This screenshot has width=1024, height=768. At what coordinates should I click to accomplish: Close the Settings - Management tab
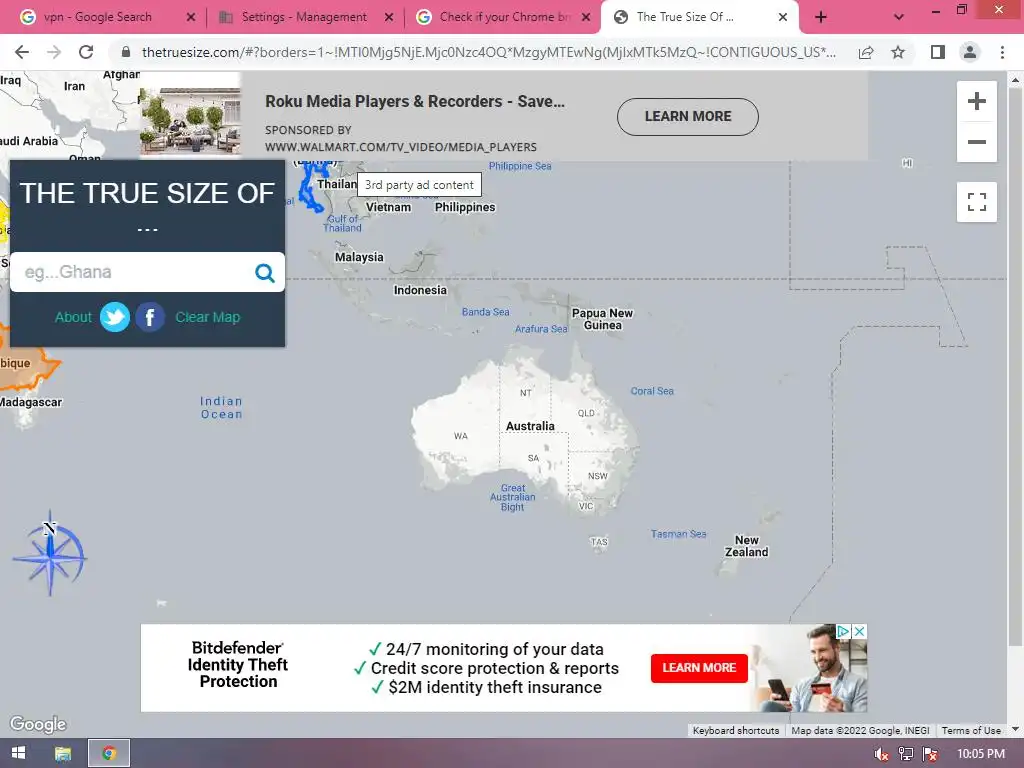[x=389, y=17]
